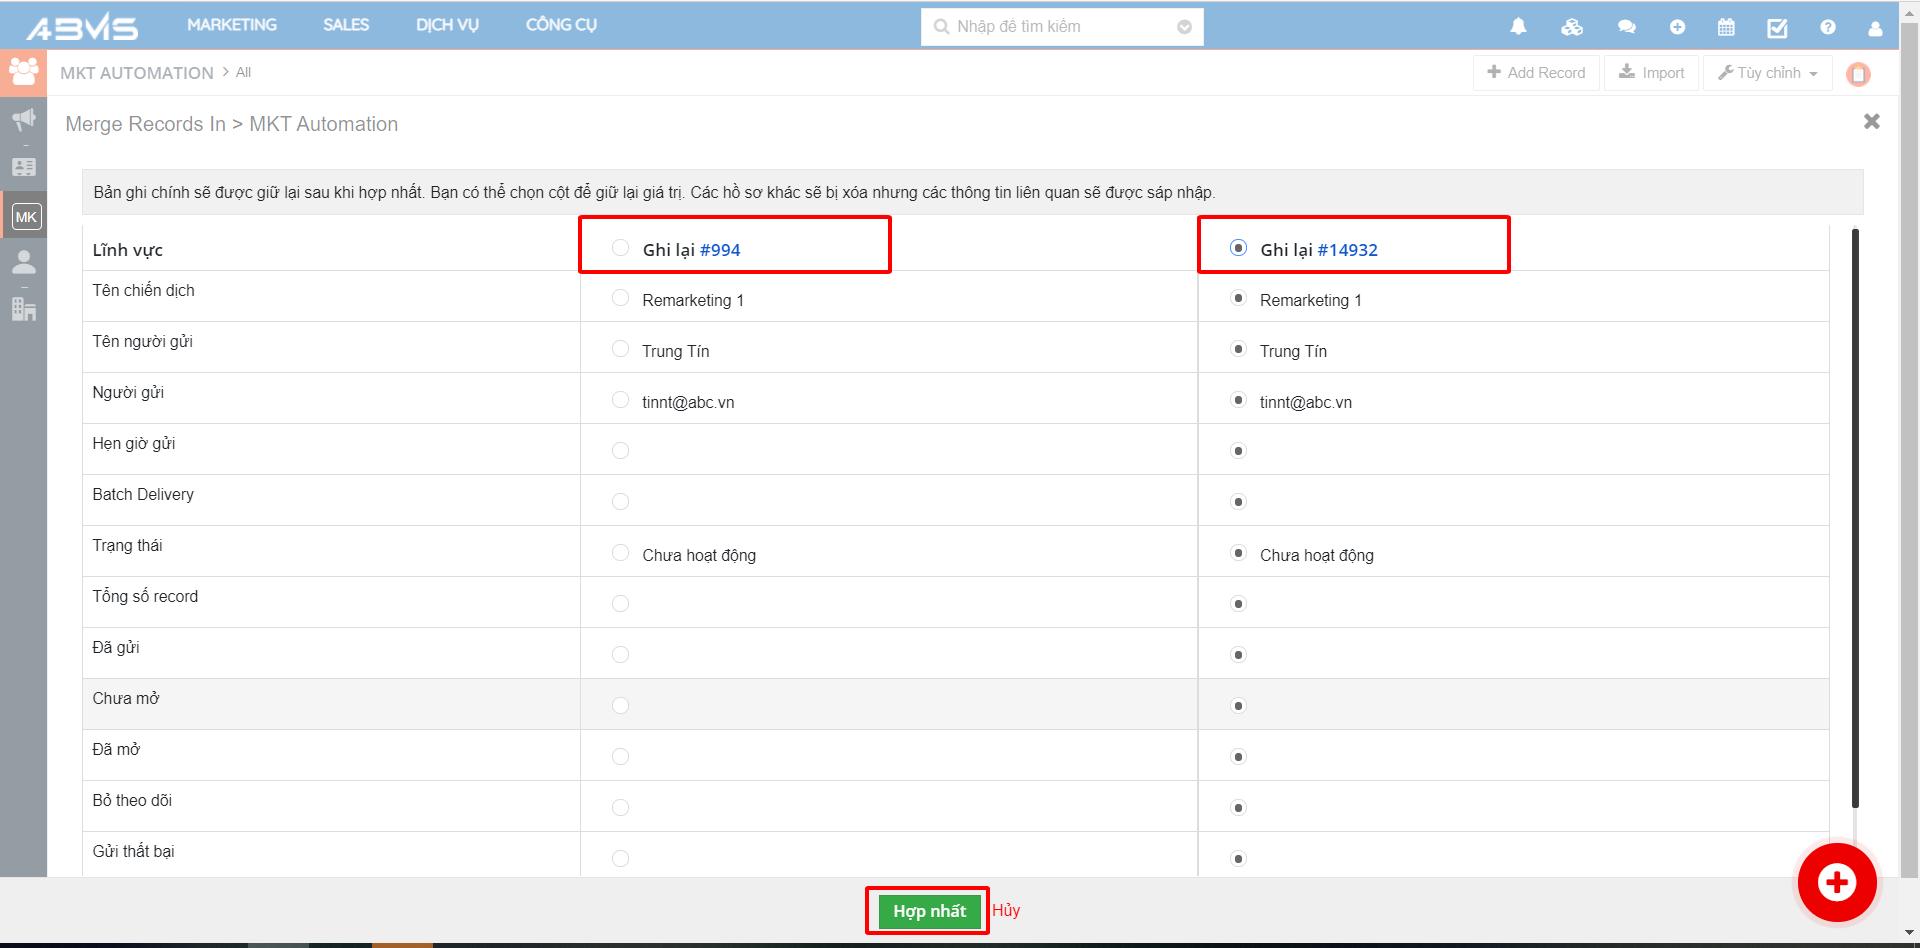Image resolution: width=1920 pixels, height=948 pixels.
Task: Open the DỊCH VỤ menu
Action: click(447, 25)
